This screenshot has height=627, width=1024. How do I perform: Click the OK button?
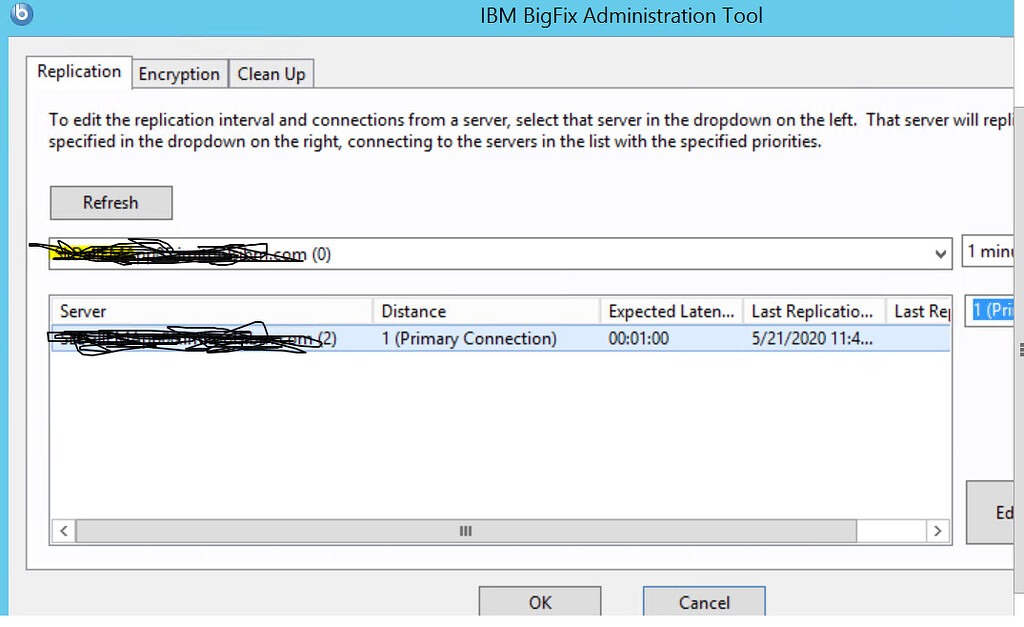pos(539,602)
